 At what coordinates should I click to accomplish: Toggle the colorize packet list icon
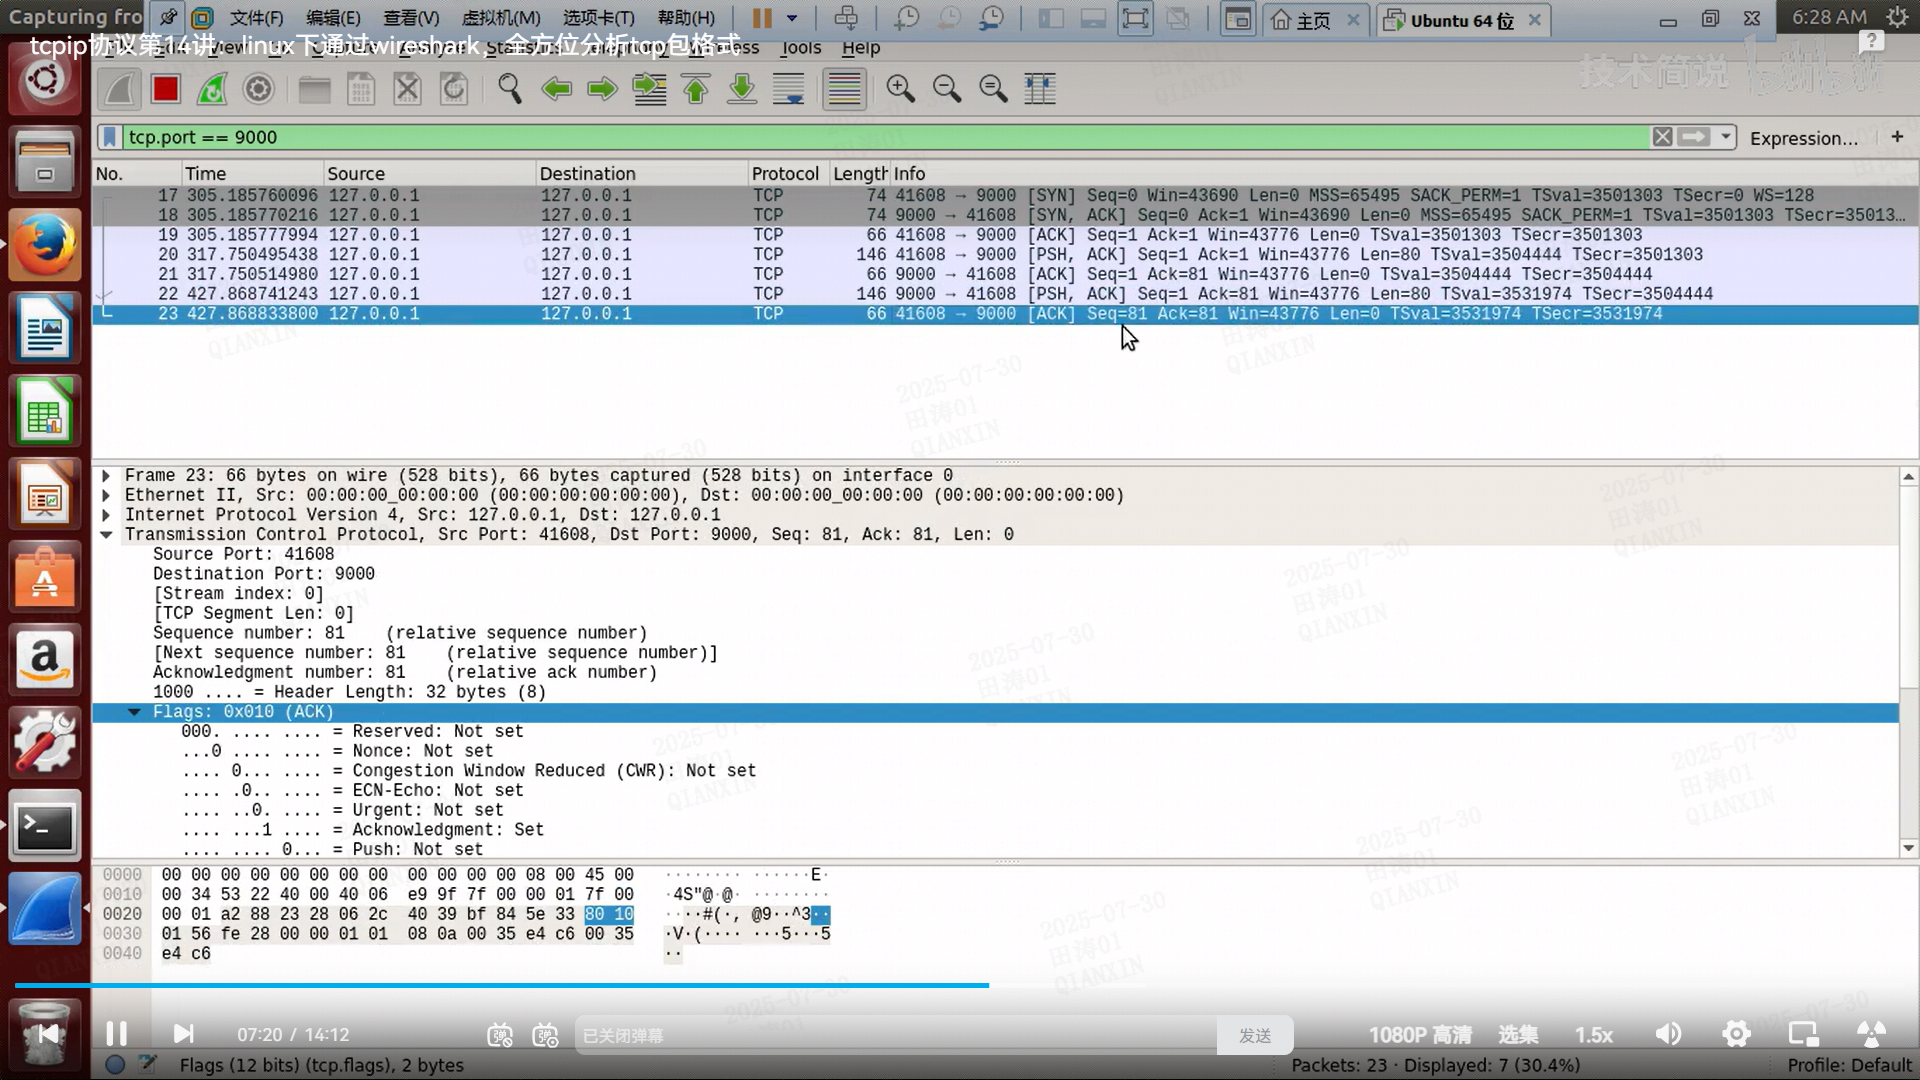point(844,90)
